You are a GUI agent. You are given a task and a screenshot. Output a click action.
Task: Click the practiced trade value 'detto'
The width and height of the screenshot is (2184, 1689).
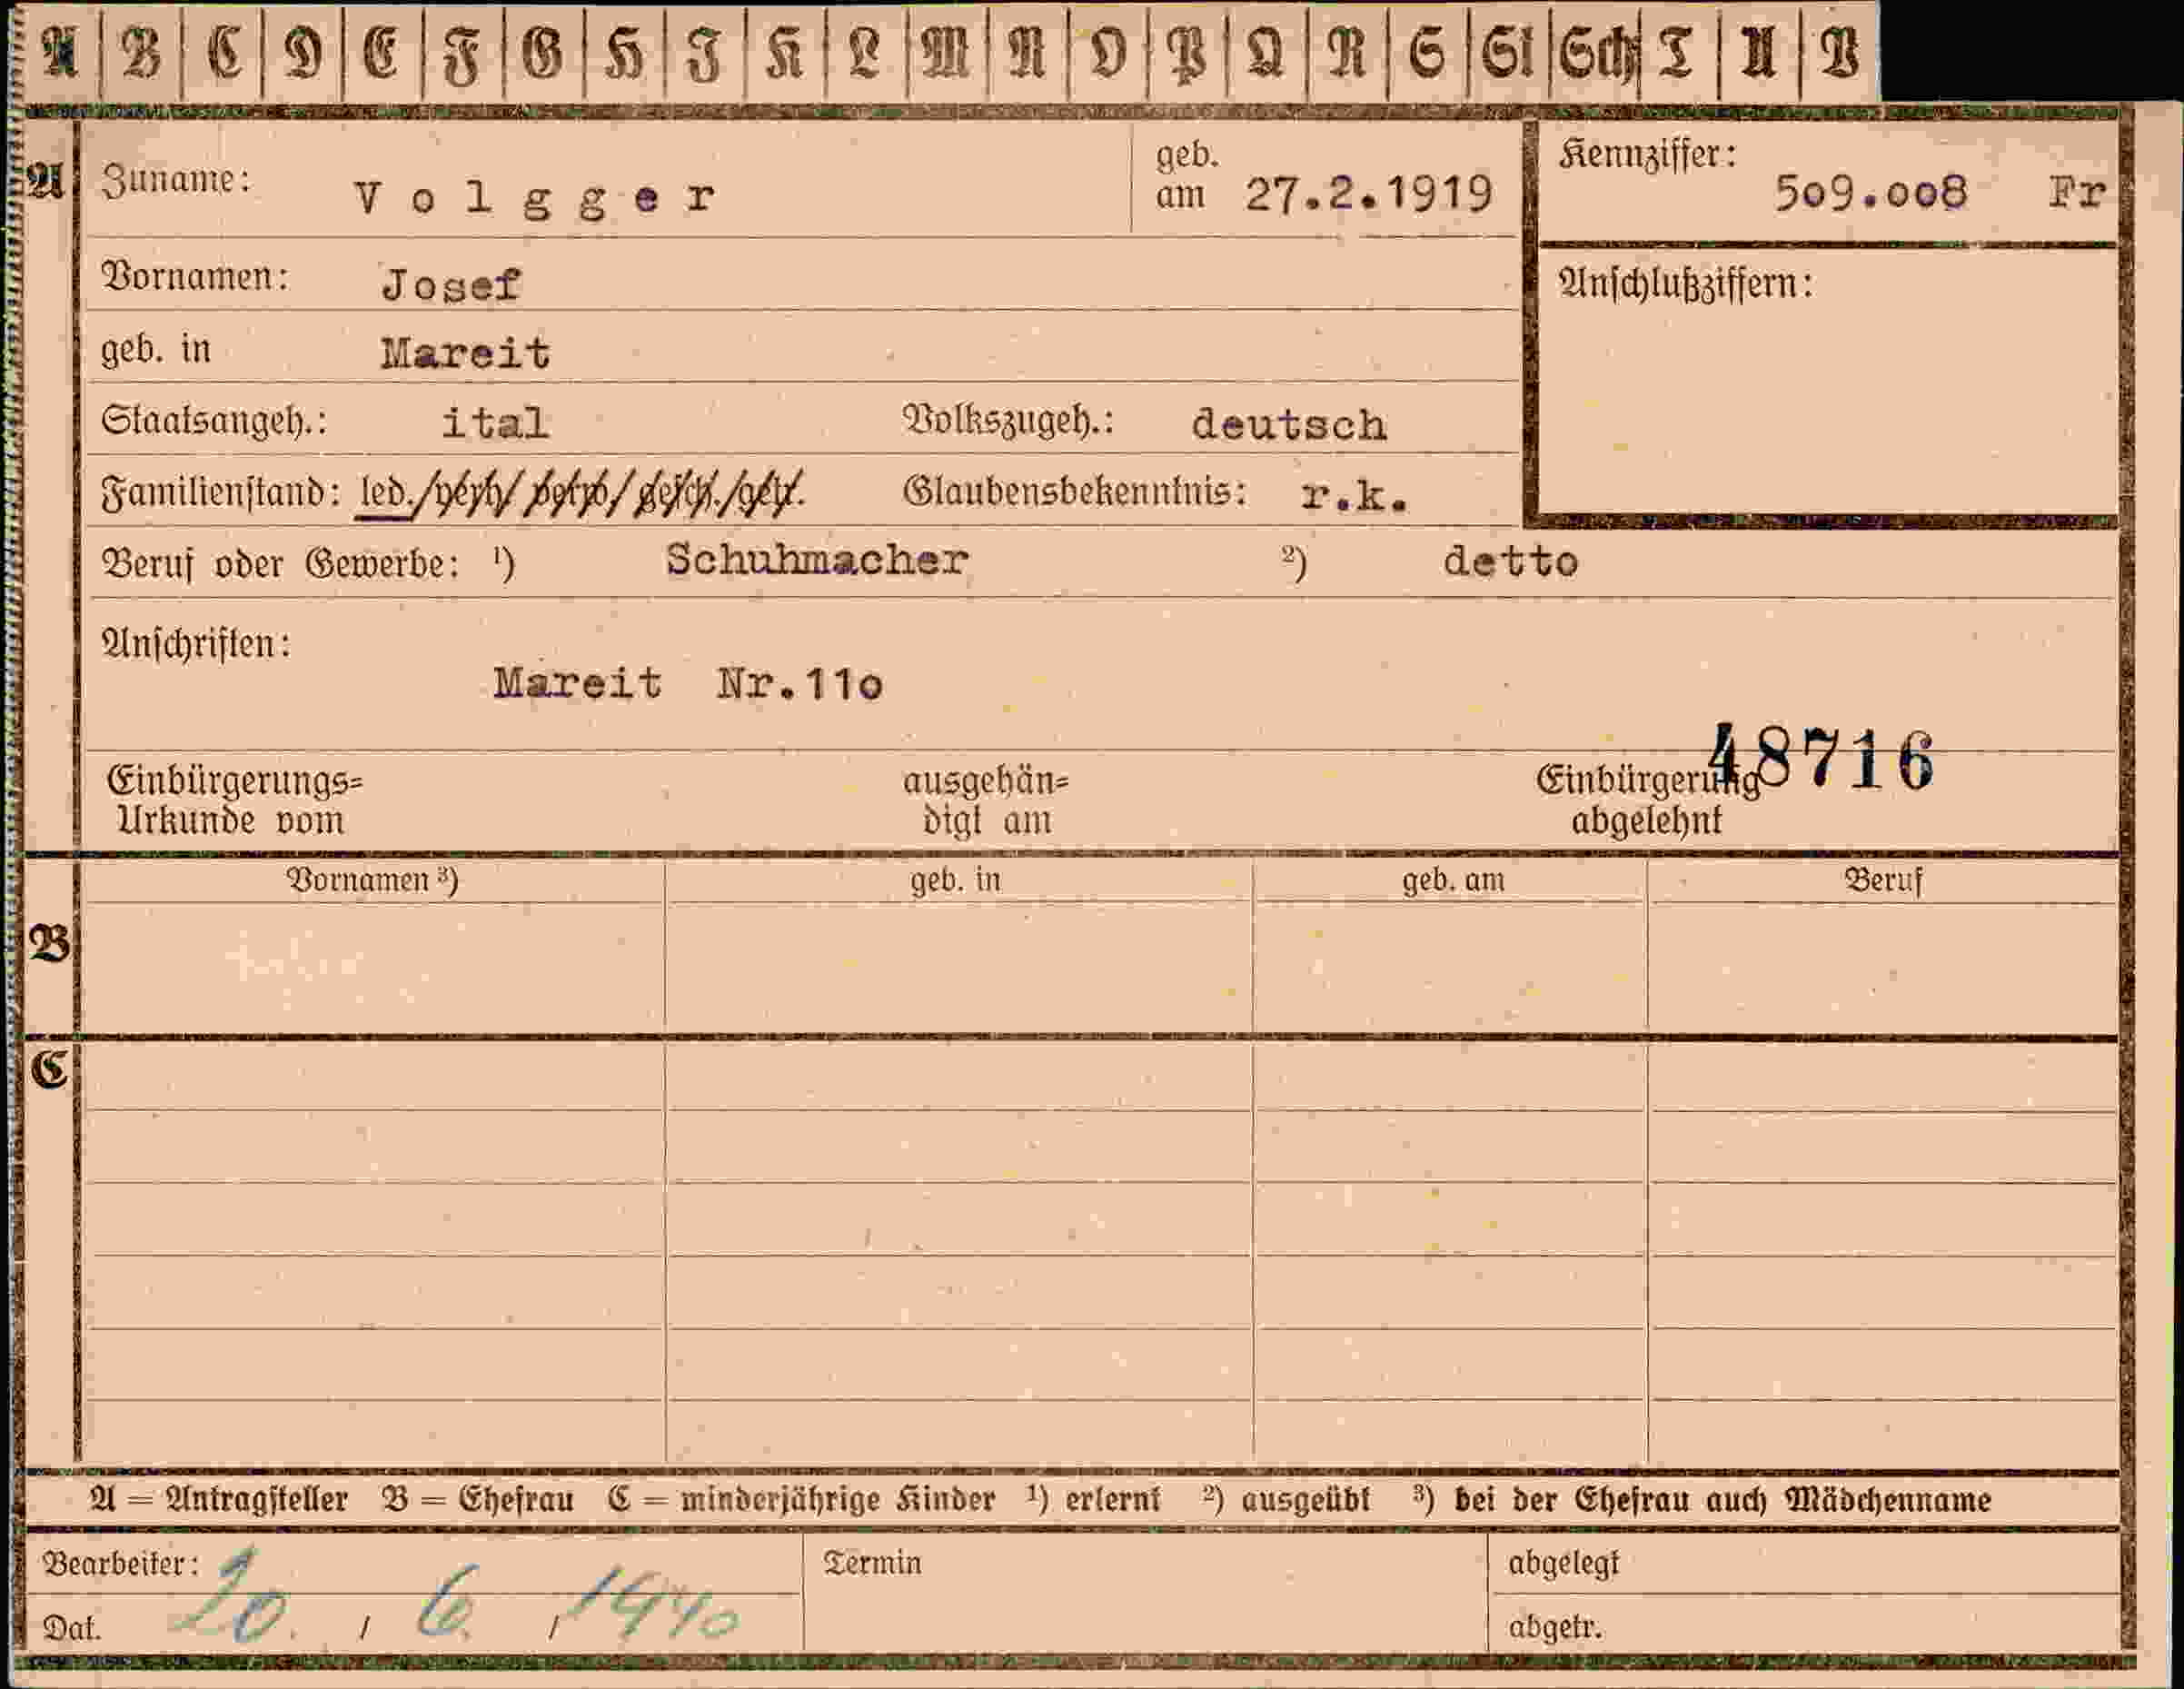coord(1510,562)
